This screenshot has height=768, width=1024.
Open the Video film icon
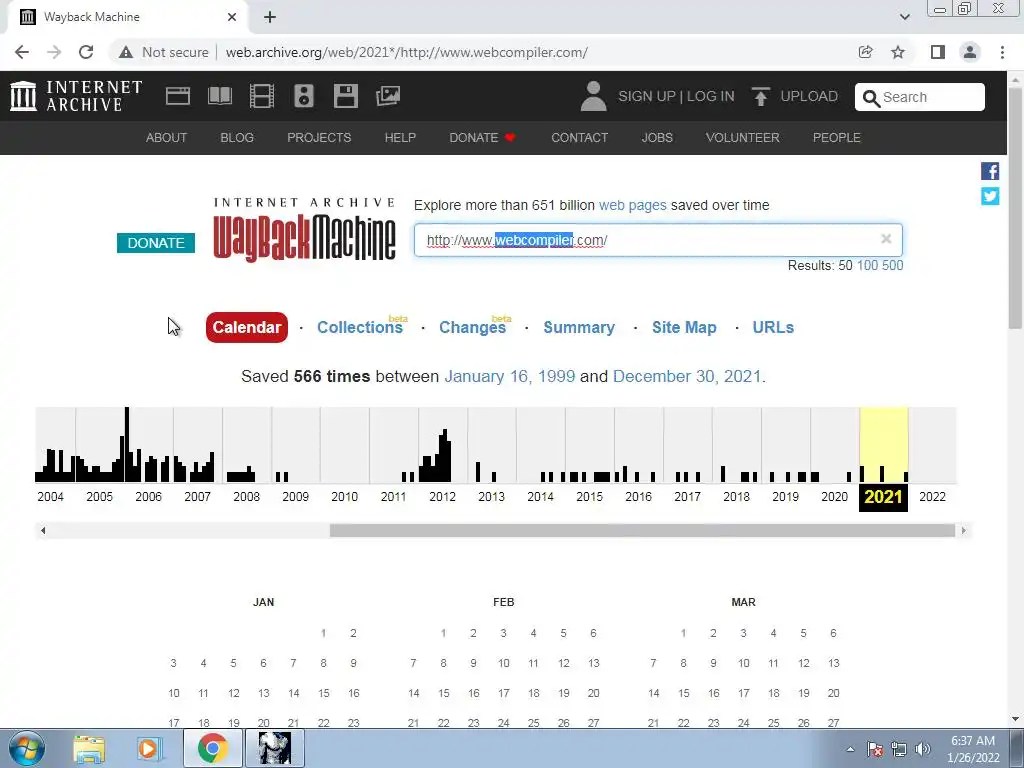(262, 96)
